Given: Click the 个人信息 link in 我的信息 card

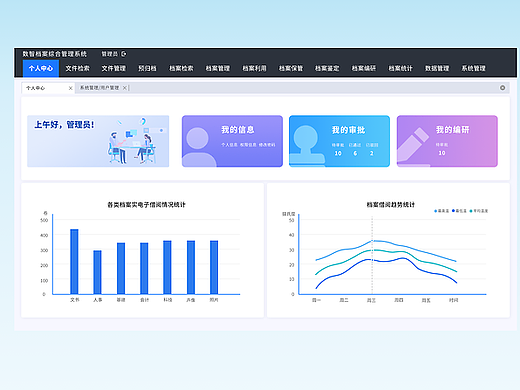Looking at the screenshot, I should tap(229, 145).
